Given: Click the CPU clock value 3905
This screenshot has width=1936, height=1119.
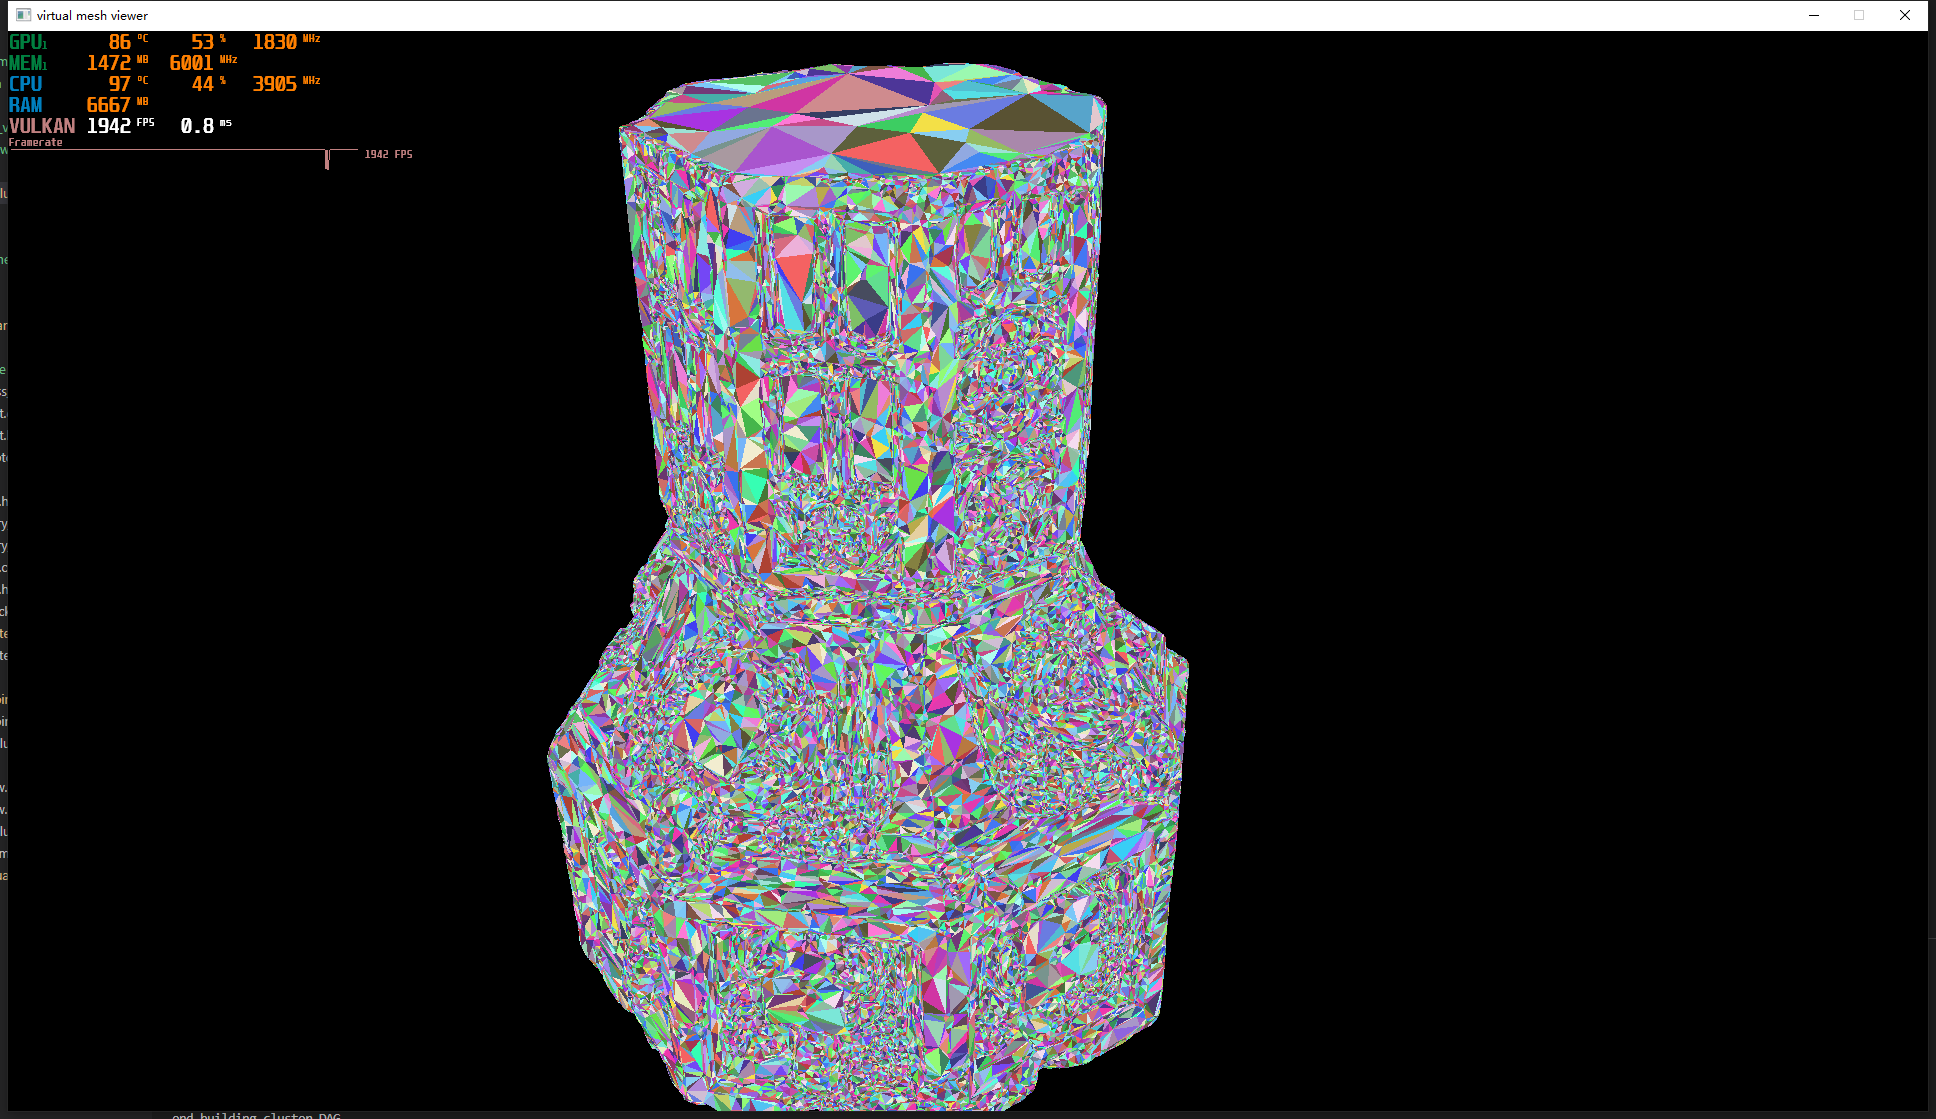Looking at the screenshot, I should (274, 84).
